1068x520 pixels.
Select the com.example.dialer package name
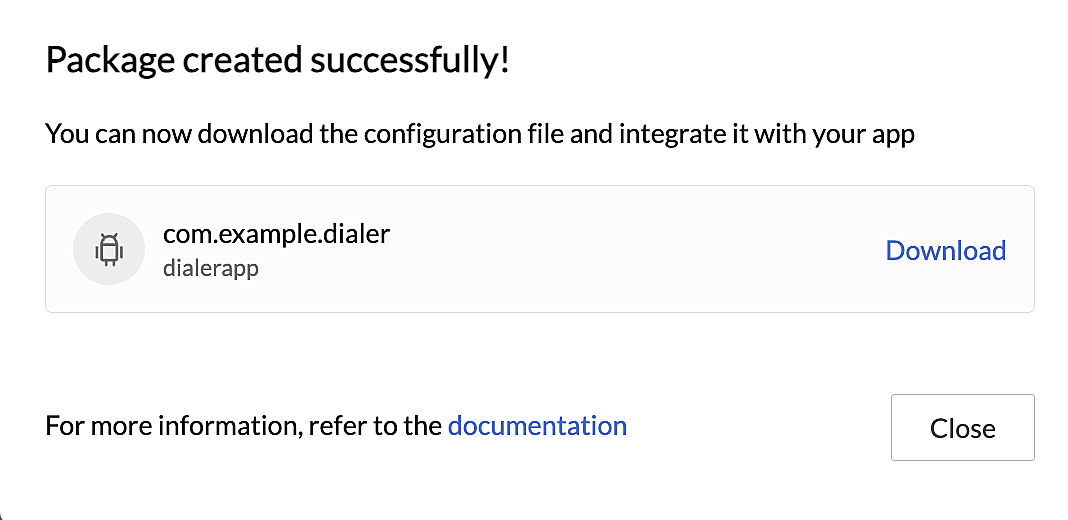[x=277, y=234]
